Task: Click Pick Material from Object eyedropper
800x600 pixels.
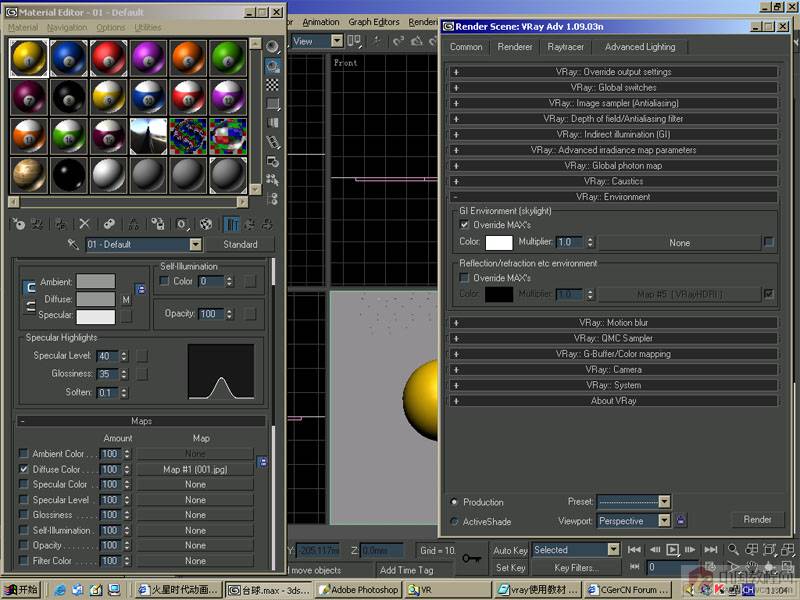Action: (73, 244)
